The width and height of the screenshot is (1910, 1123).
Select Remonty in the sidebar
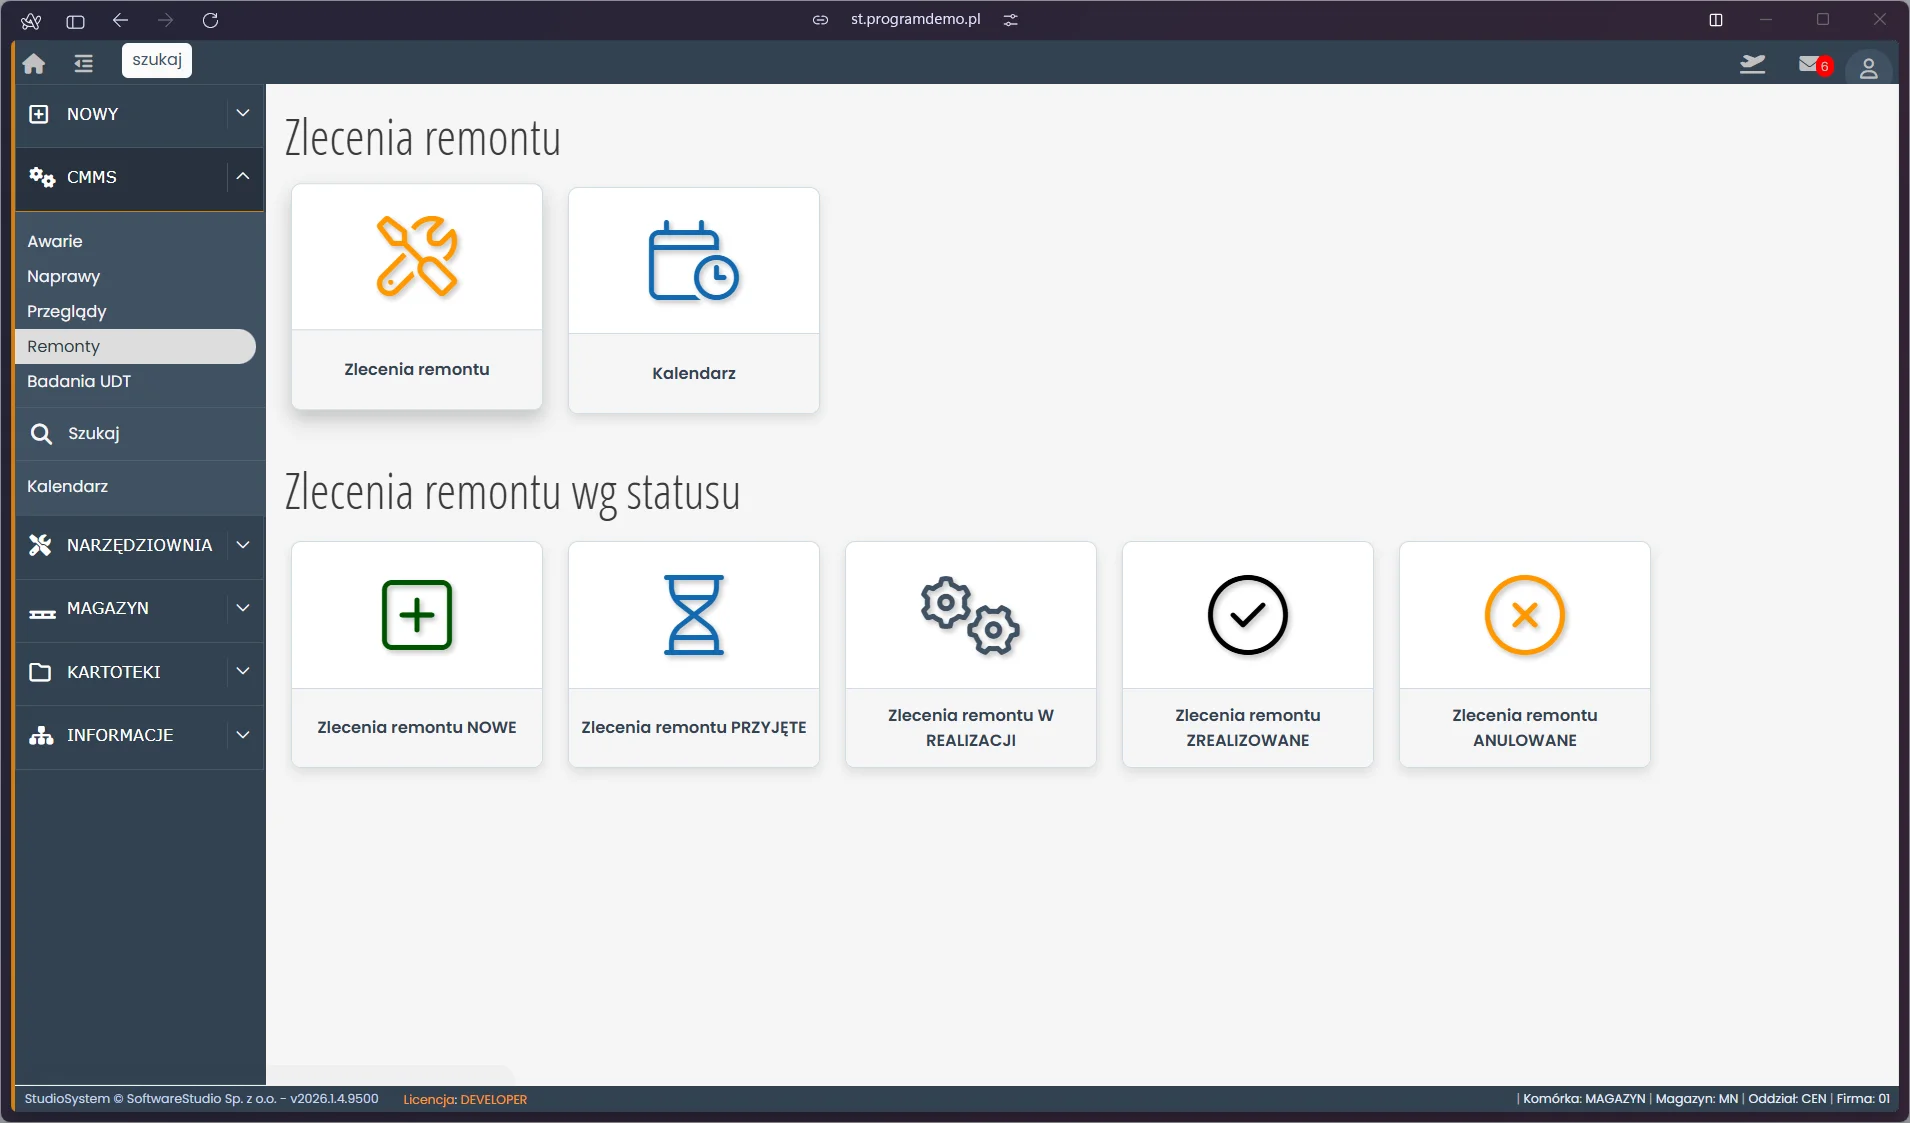135,346
